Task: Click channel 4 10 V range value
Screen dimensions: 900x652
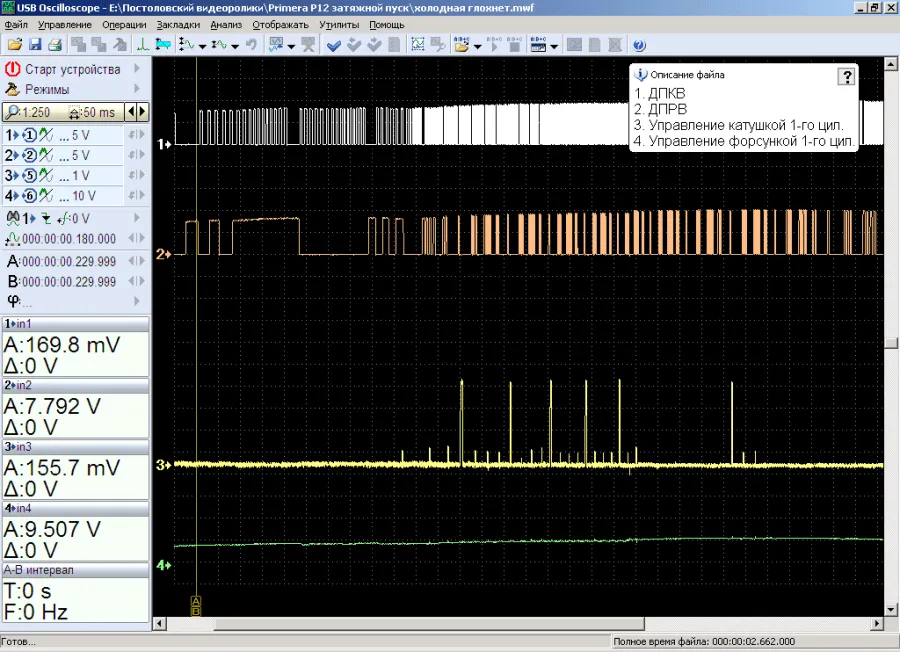Action: pyautogui.click(x=84, y=196)
